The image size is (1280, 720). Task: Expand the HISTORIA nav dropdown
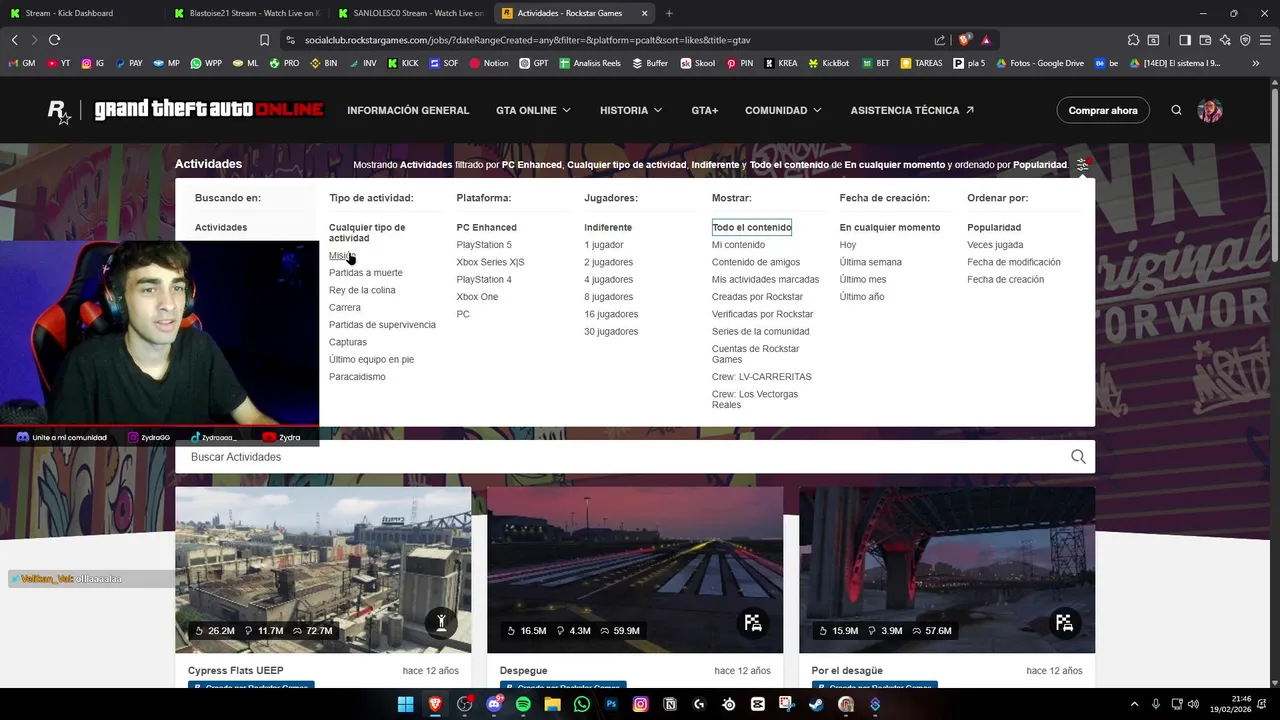(630, 110)
